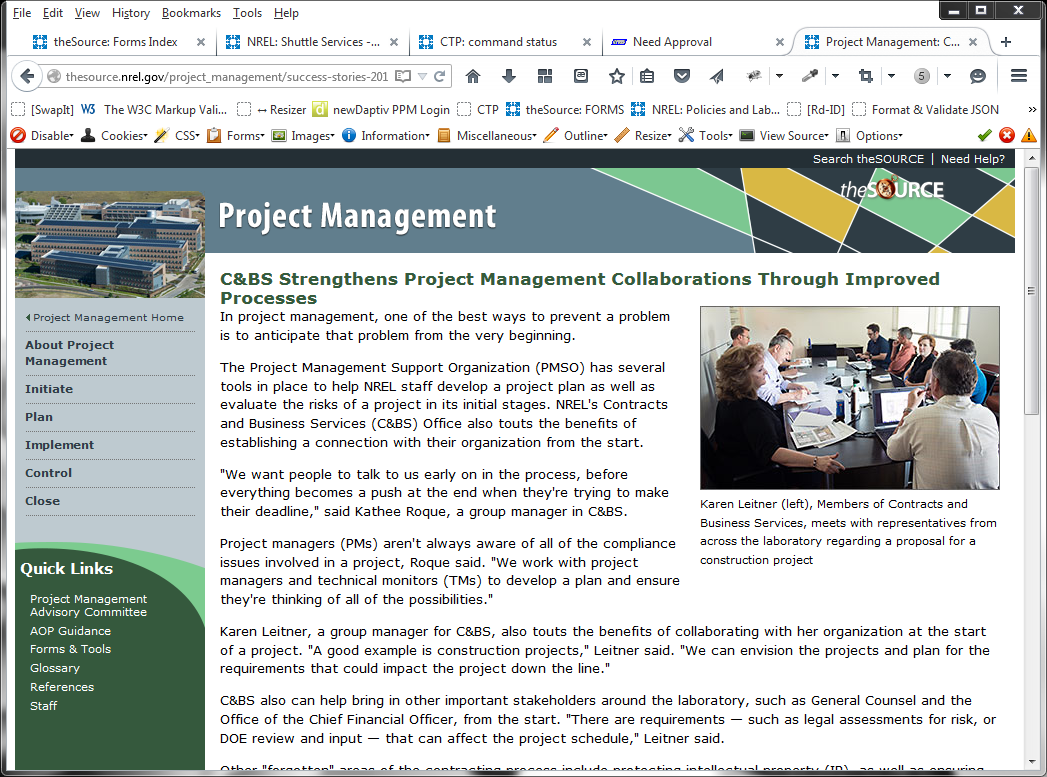Open the View Source dropdown
Image resolution: width=1047 pixels, height=777 pixels.
coord(785,136)
